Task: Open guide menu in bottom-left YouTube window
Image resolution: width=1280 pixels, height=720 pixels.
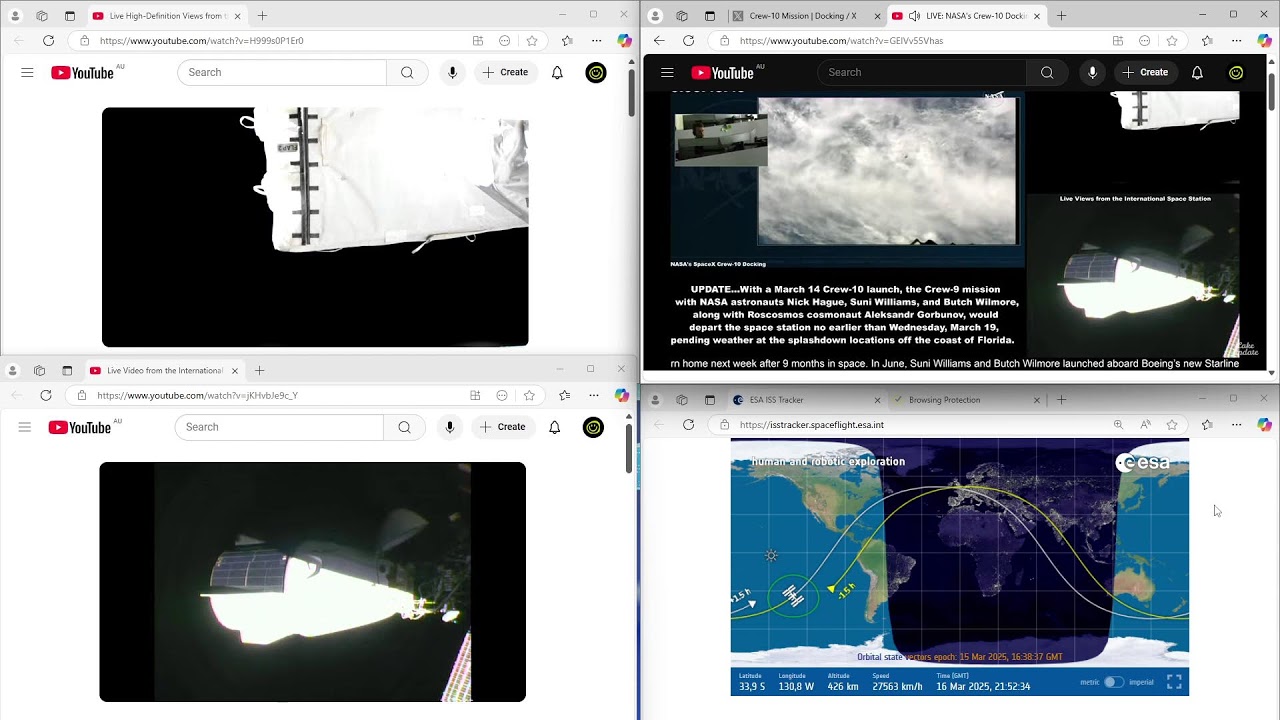Action: coord(25,427)
